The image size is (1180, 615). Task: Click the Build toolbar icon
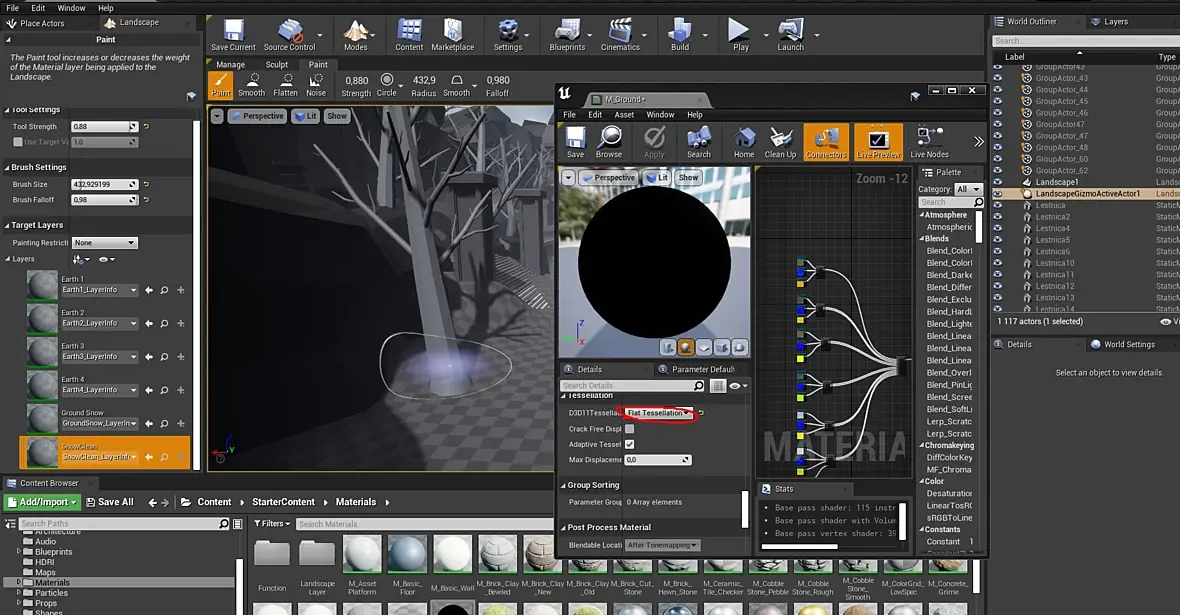click(x=680, y=34)
